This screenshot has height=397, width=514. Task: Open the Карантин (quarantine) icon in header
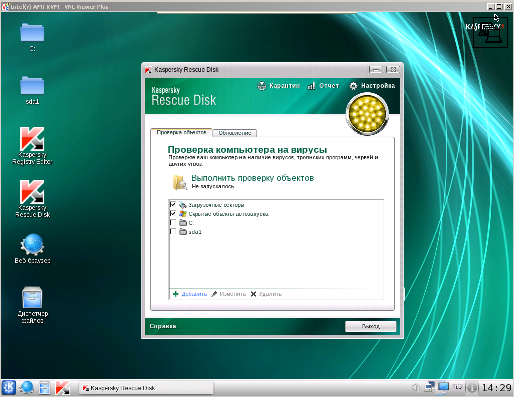(262, 86)
